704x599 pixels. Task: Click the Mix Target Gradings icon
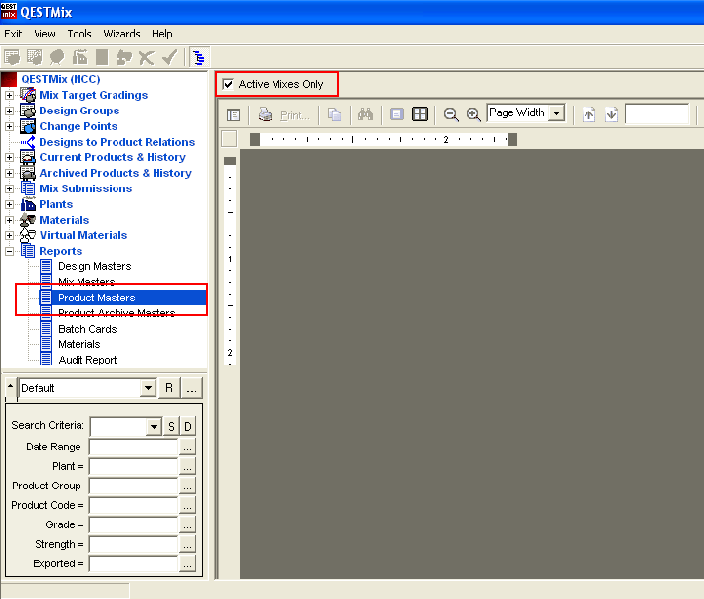tap(28, 95)
